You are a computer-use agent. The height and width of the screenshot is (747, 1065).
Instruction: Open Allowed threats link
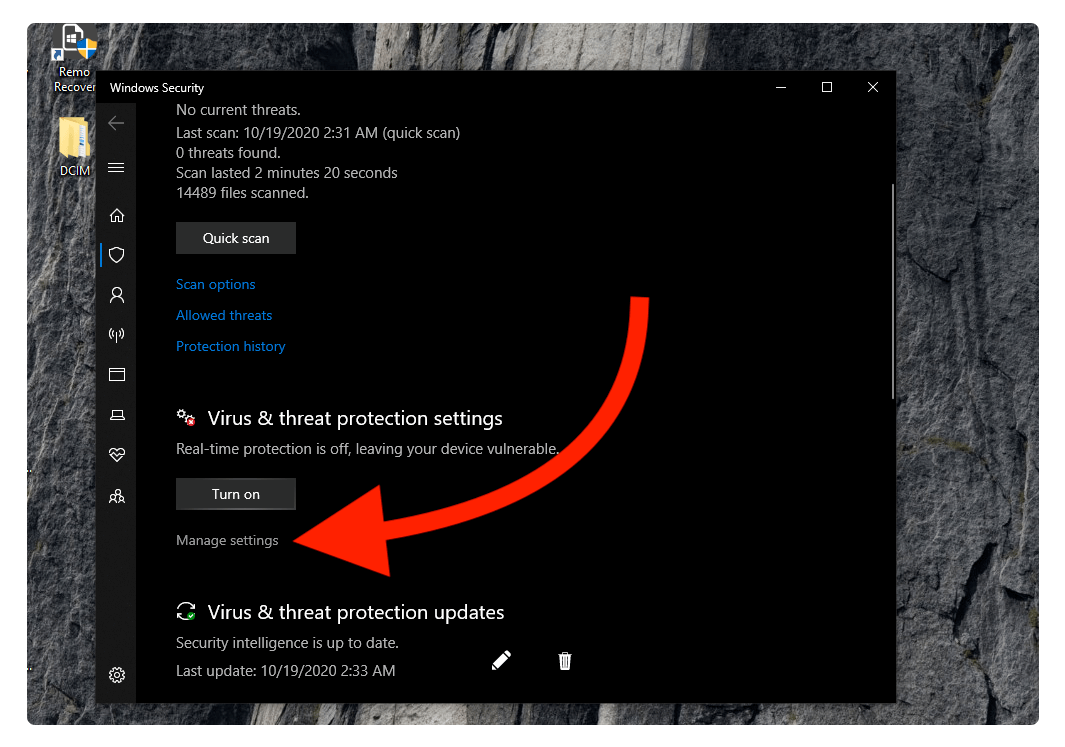pyautogui.click(x=223, y=315)
